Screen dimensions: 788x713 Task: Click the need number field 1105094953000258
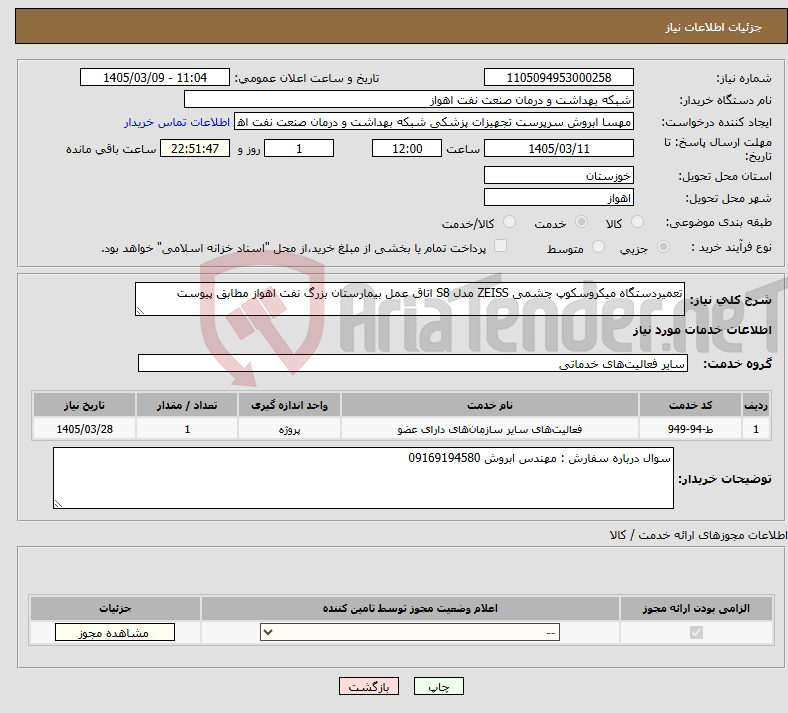click(559, 77)
